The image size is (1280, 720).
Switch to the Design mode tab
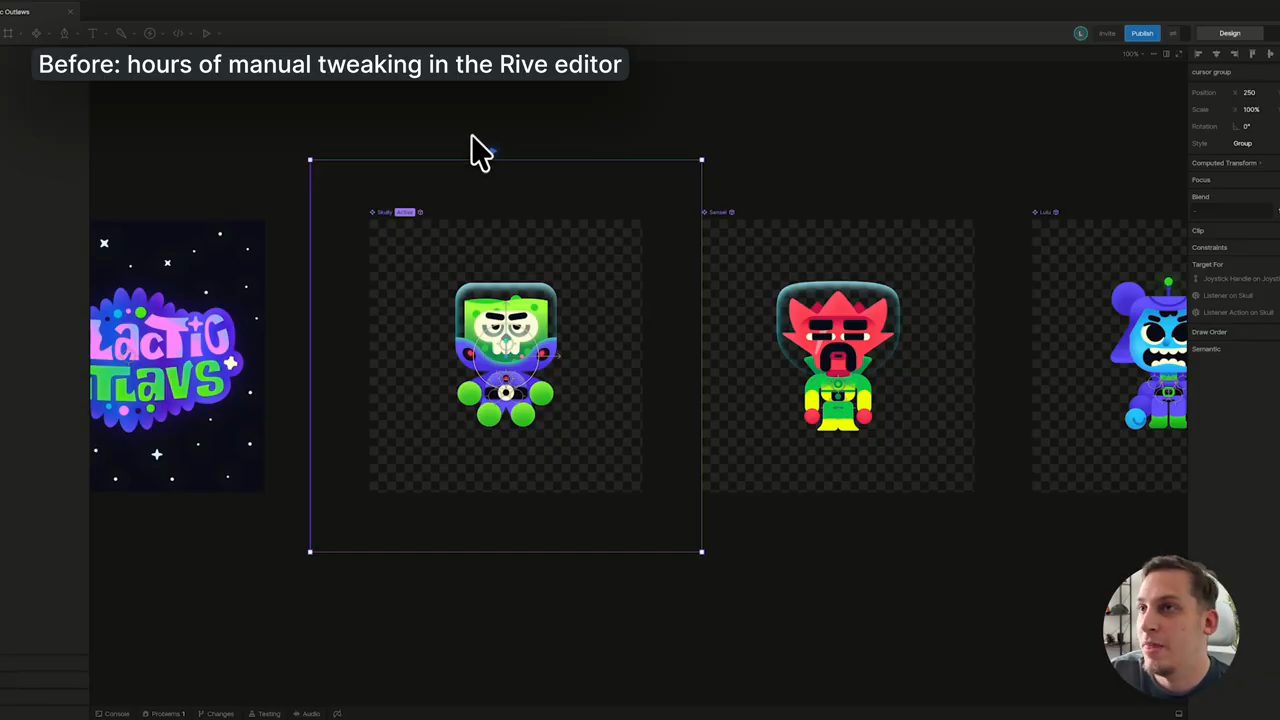click(1229, 33)
